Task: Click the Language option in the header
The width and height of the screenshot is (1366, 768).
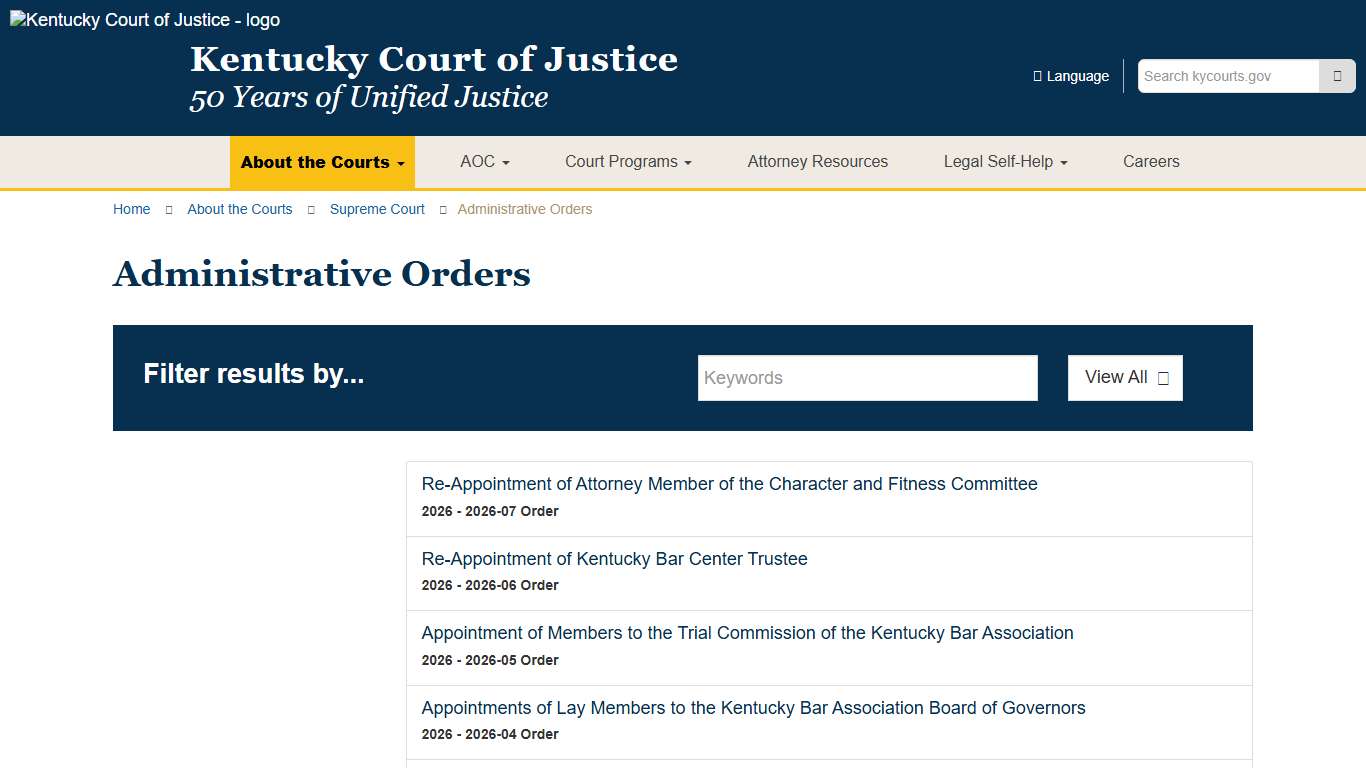Action: click(x=1077, y=75)
